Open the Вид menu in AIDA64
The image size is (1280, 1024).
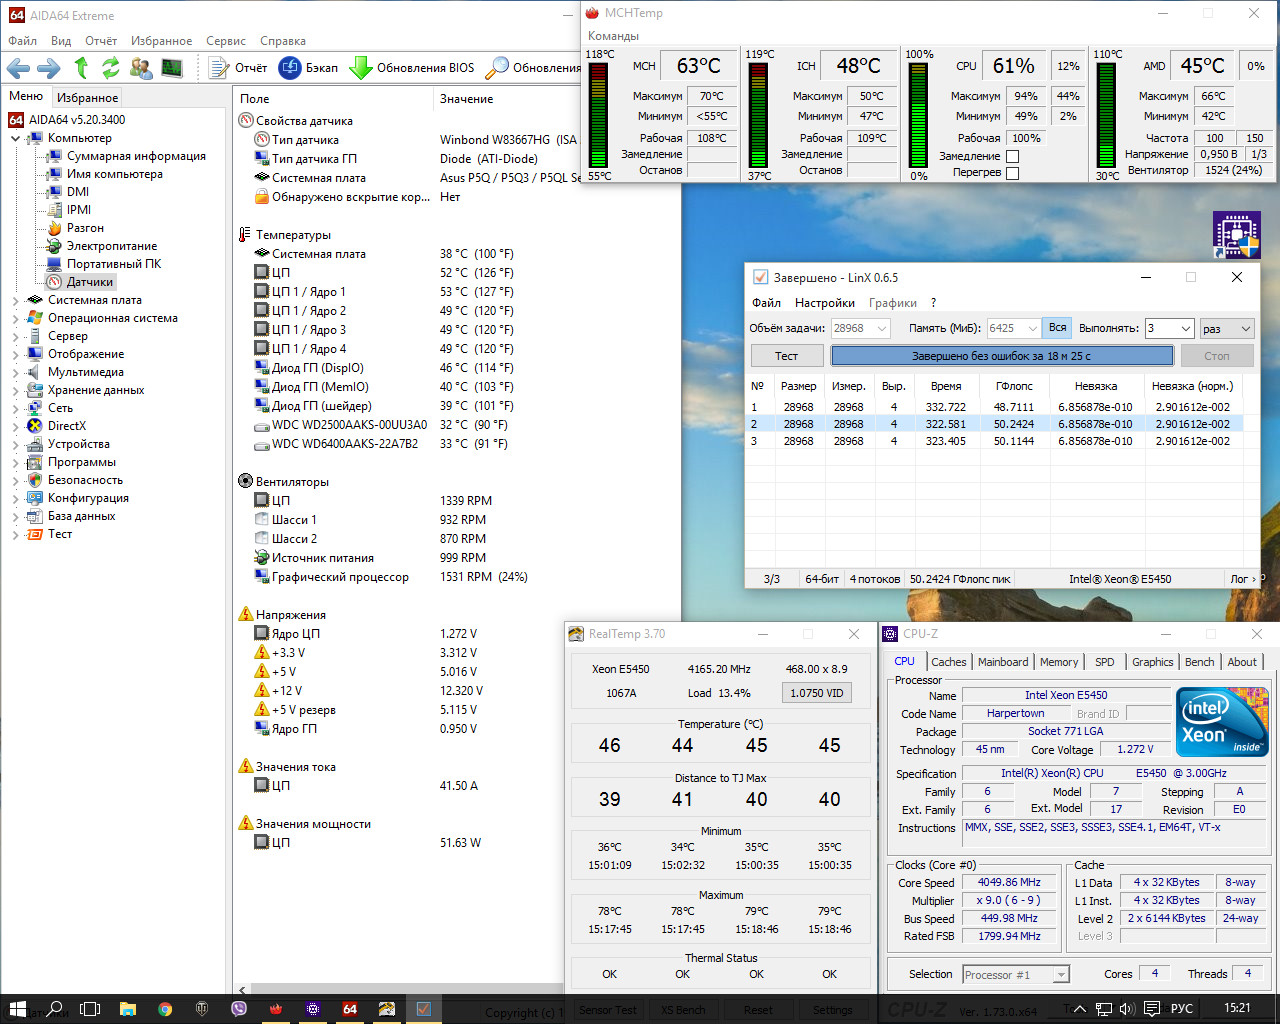tap(61, 41)
